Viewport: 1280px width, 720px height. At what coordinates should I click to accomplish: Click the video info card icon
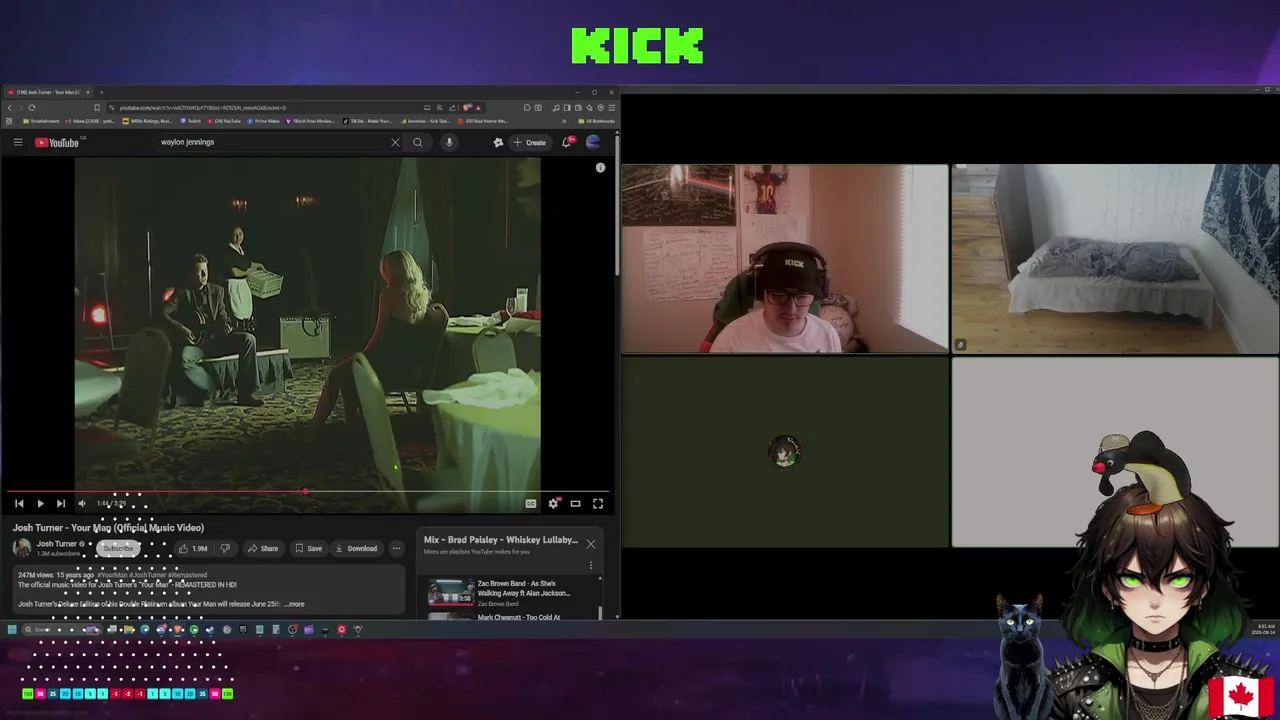(600, 168)
